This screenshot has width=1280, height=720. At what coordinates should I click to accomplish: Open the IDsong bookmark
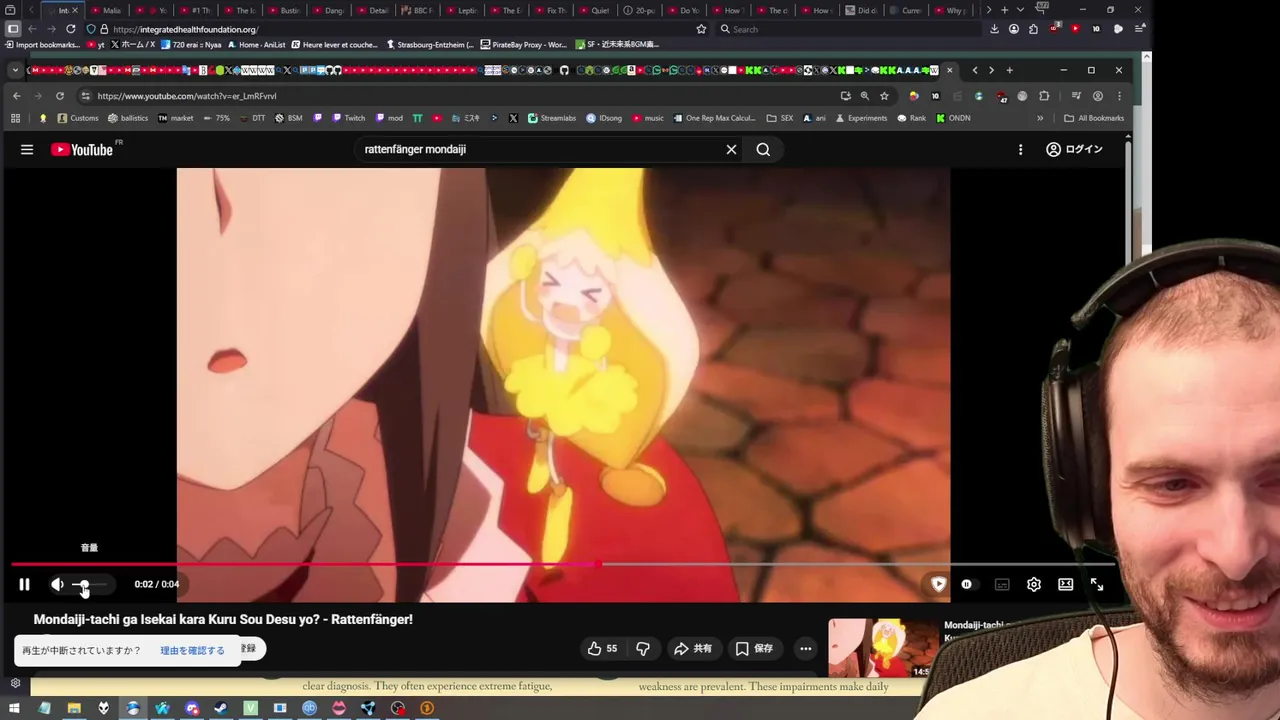(x=604, y=118)
